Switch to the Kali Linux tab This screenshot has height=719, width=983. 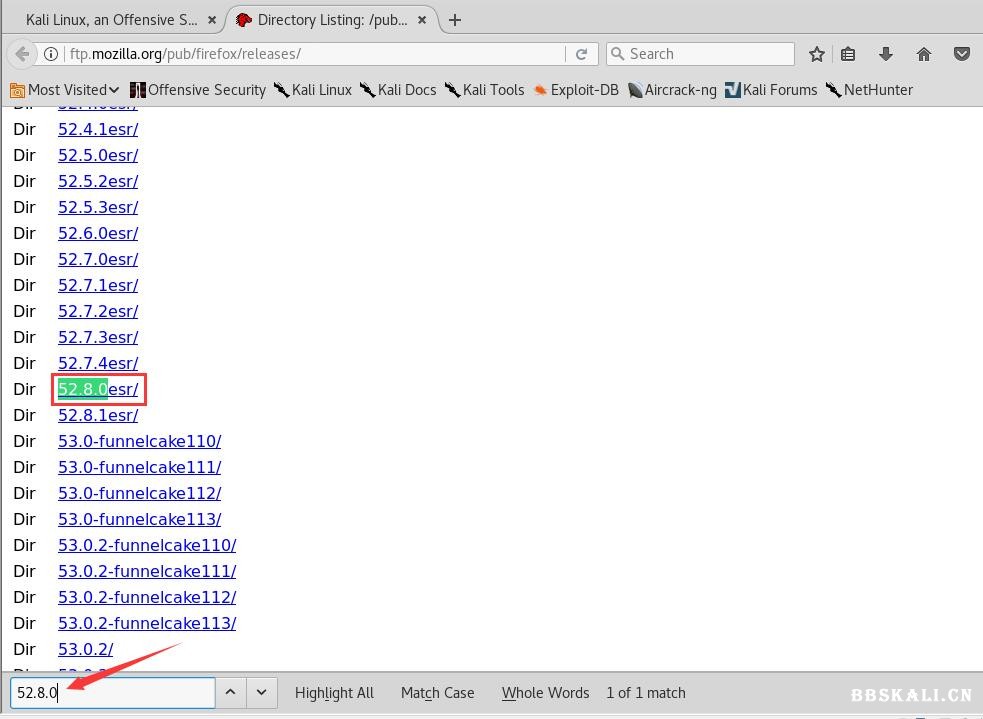[110, 20]
